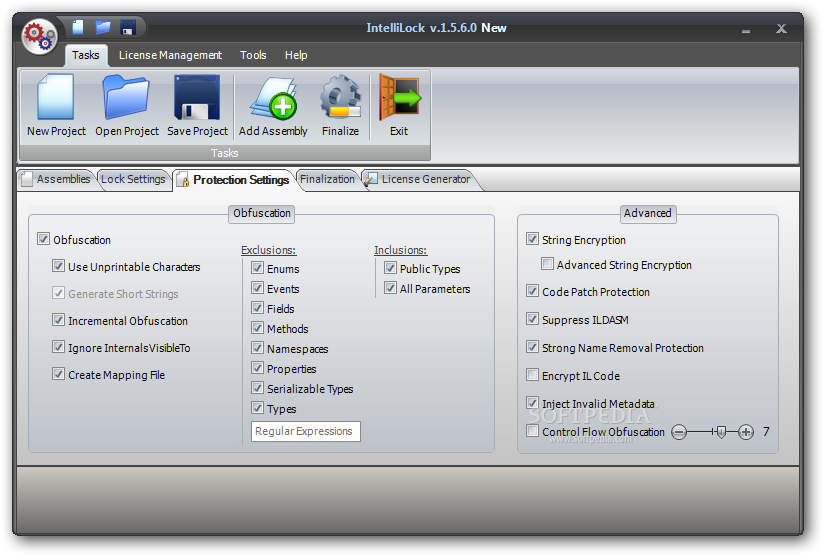Enable Control Flow Obfuscation checkbox
Image resolution: width=824 pixels, height=556 pixels.
tap(532, 431)
